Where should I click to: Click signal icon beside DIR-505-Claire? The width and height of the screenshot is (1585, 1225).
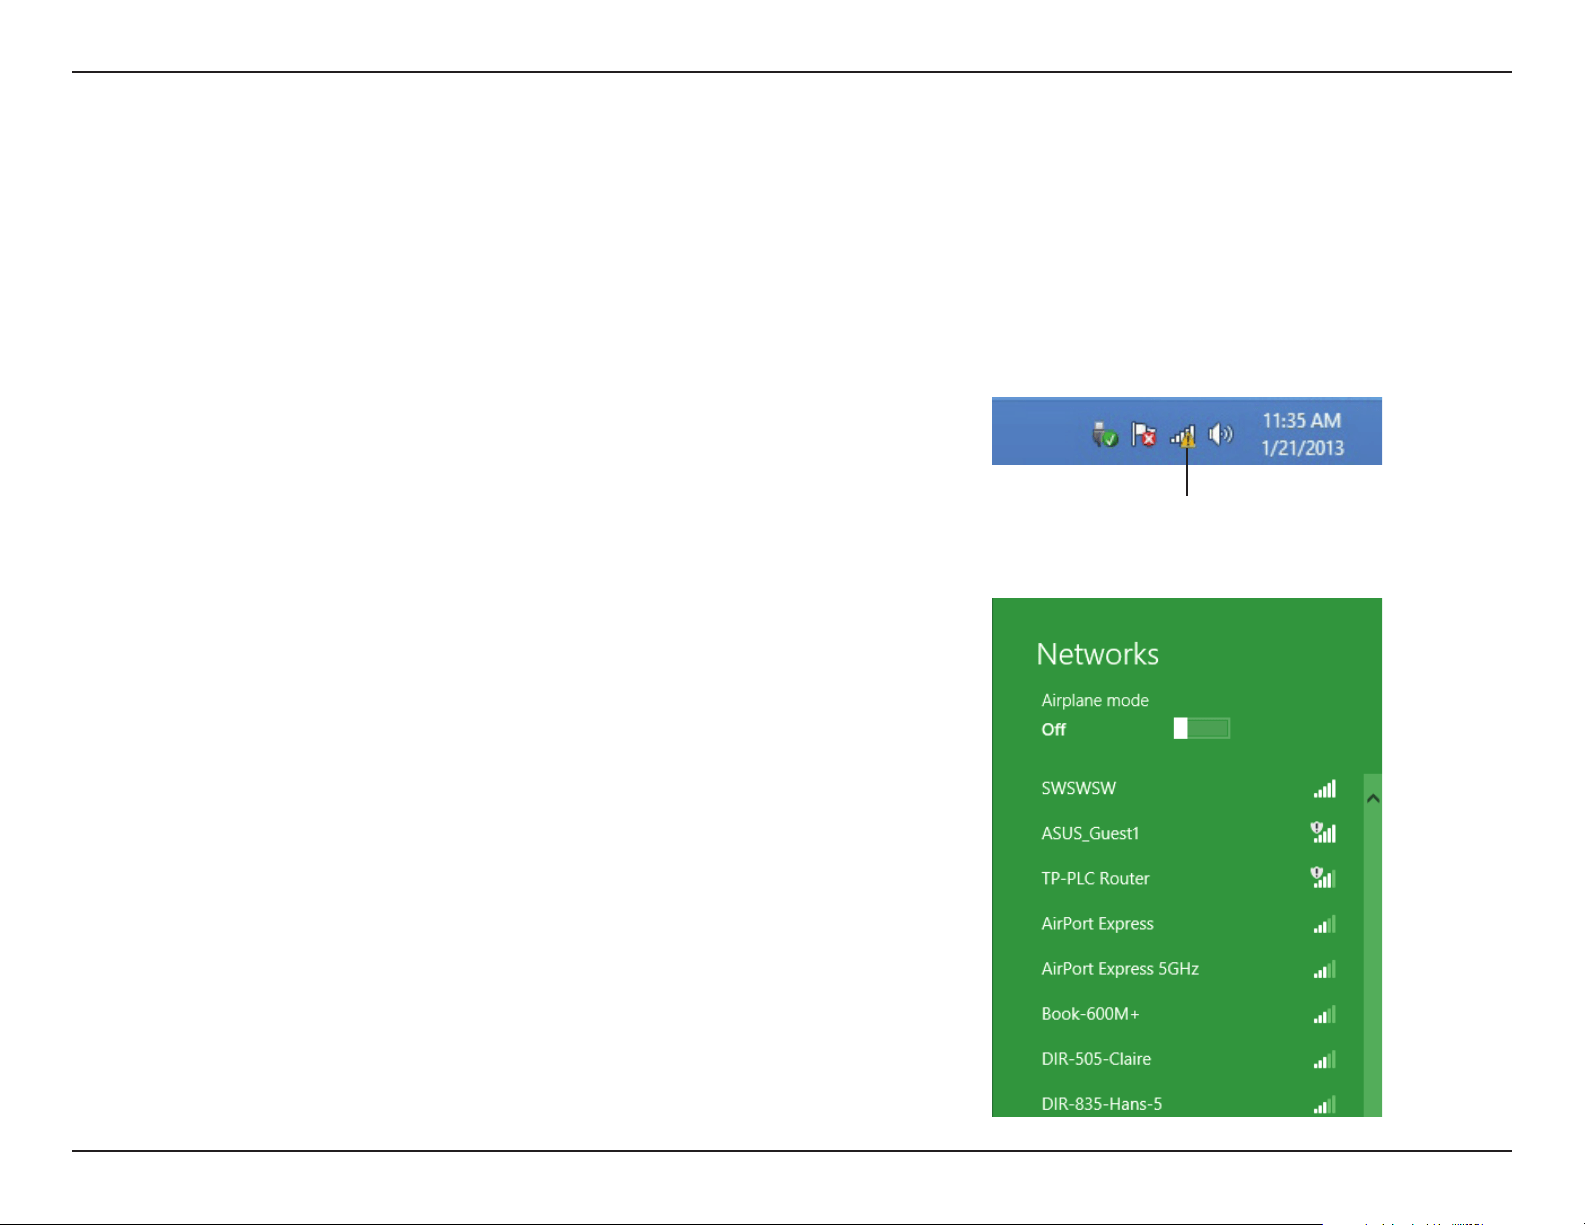(x=1325, y=1059)
